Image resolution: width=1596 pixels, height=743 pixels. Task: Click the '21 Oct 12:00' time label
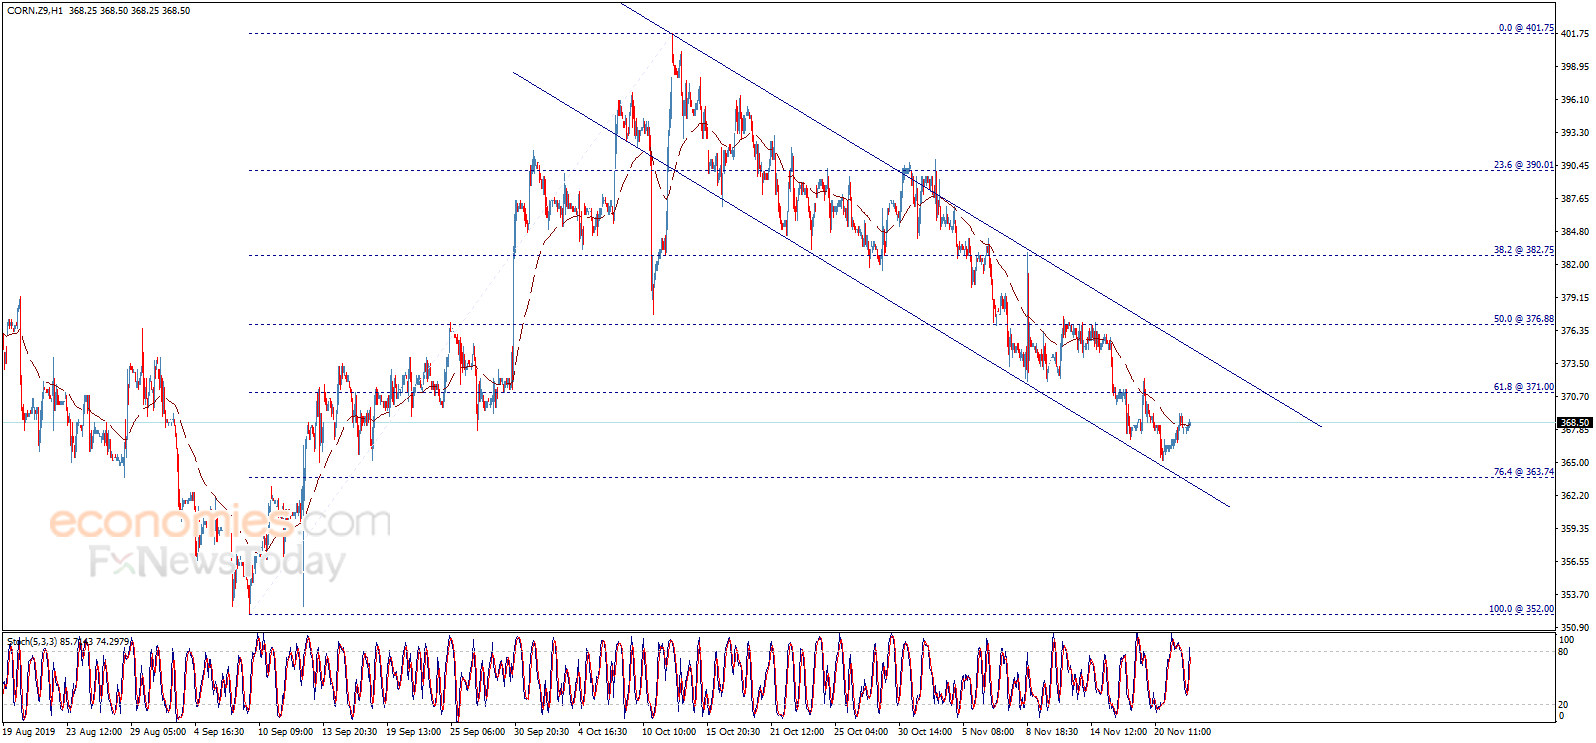(797, 732)
